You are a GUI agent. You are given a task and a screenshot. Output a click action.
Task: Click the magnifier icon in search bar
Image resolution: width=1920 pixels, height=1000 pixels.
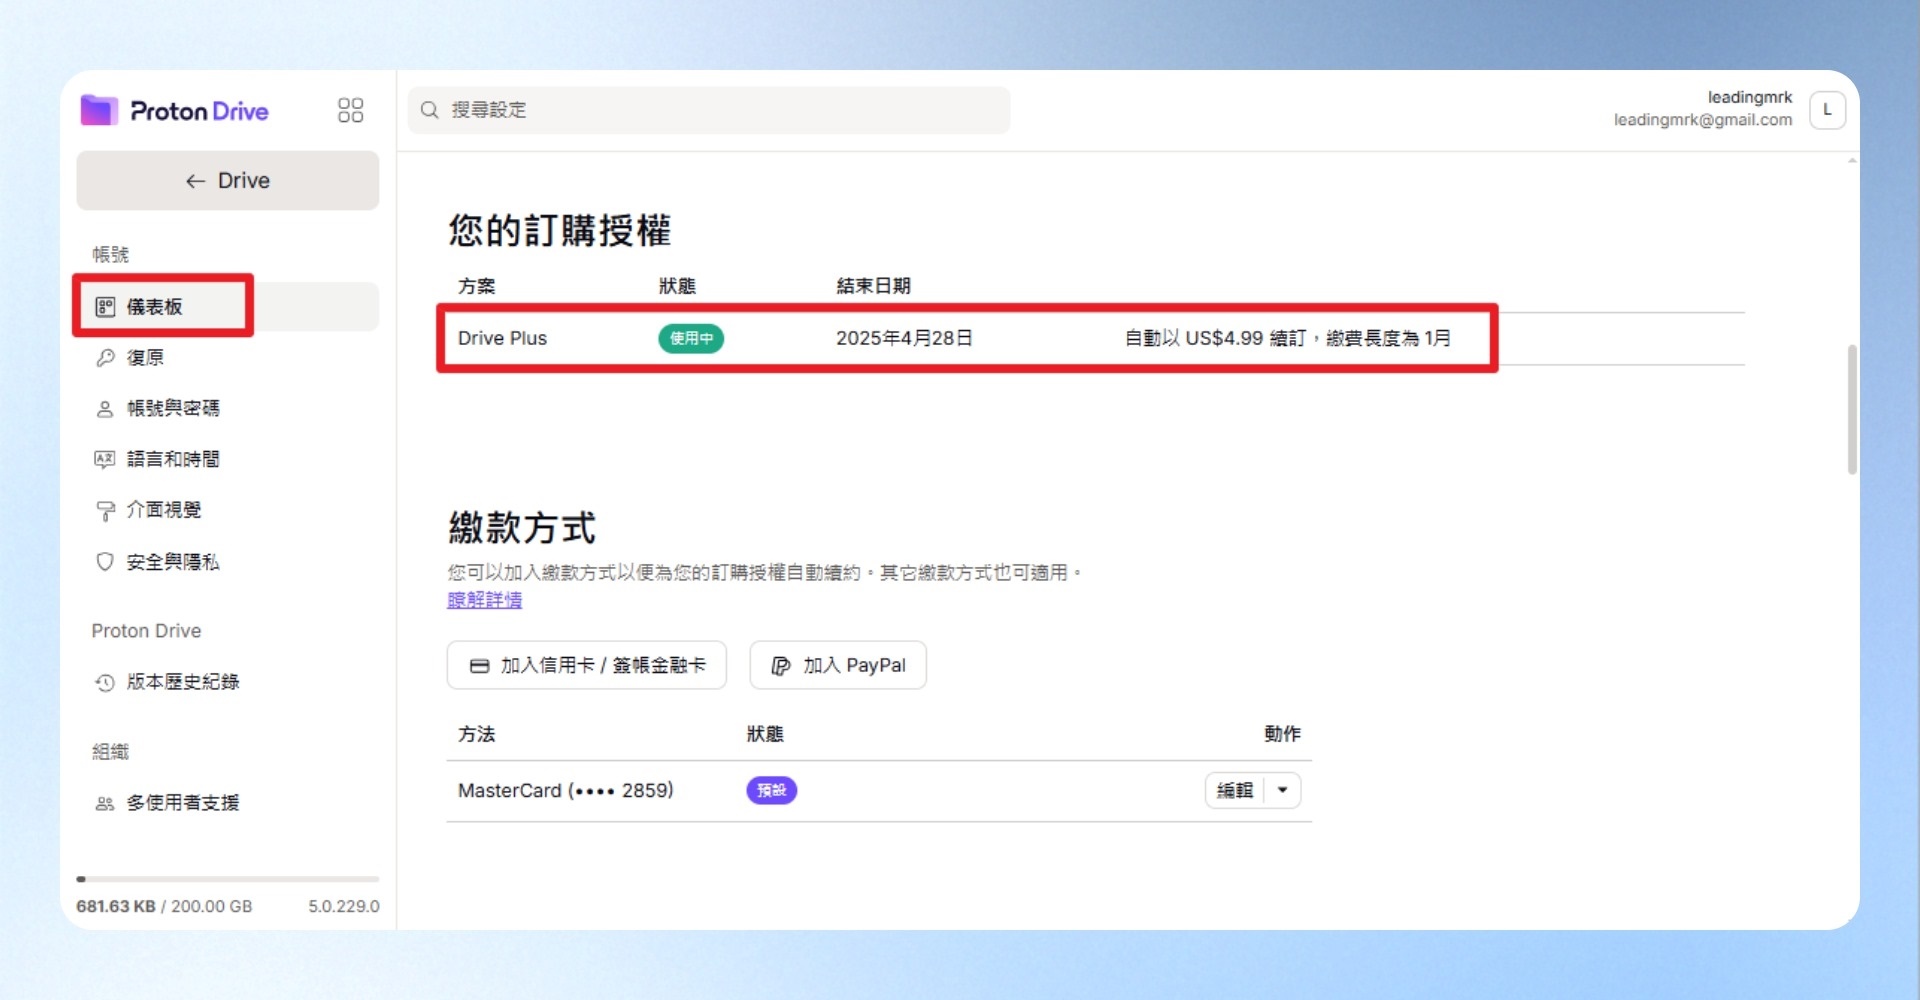pos(430,110)
